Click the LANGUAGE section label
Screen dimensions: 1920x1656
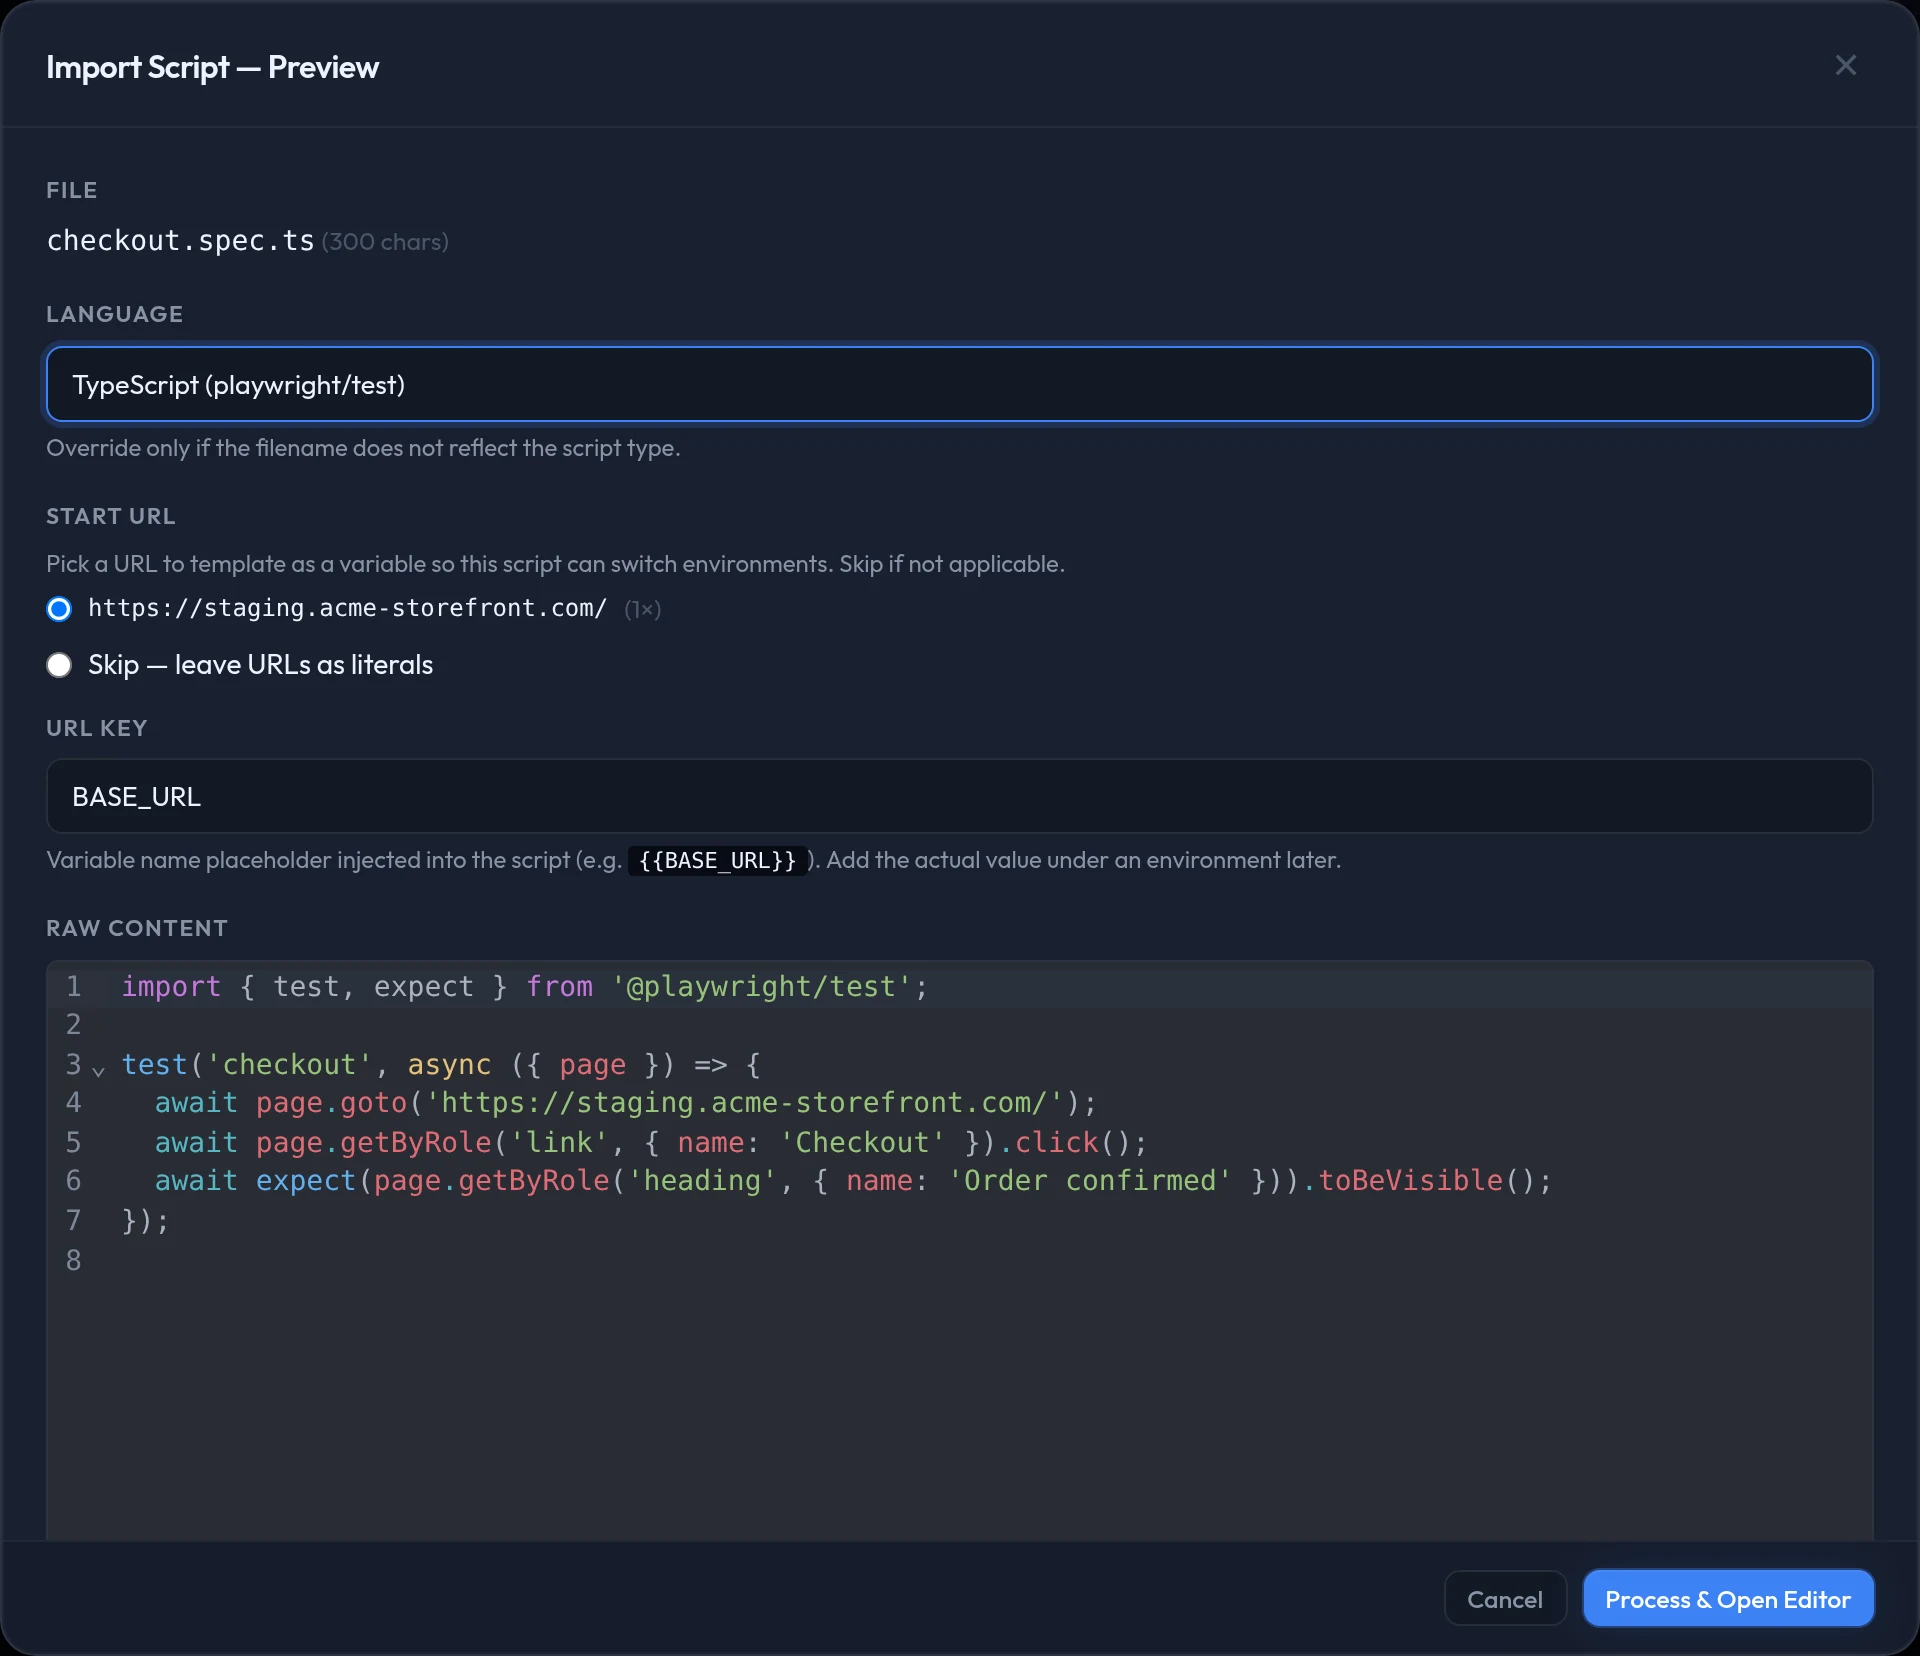(115, 314)
